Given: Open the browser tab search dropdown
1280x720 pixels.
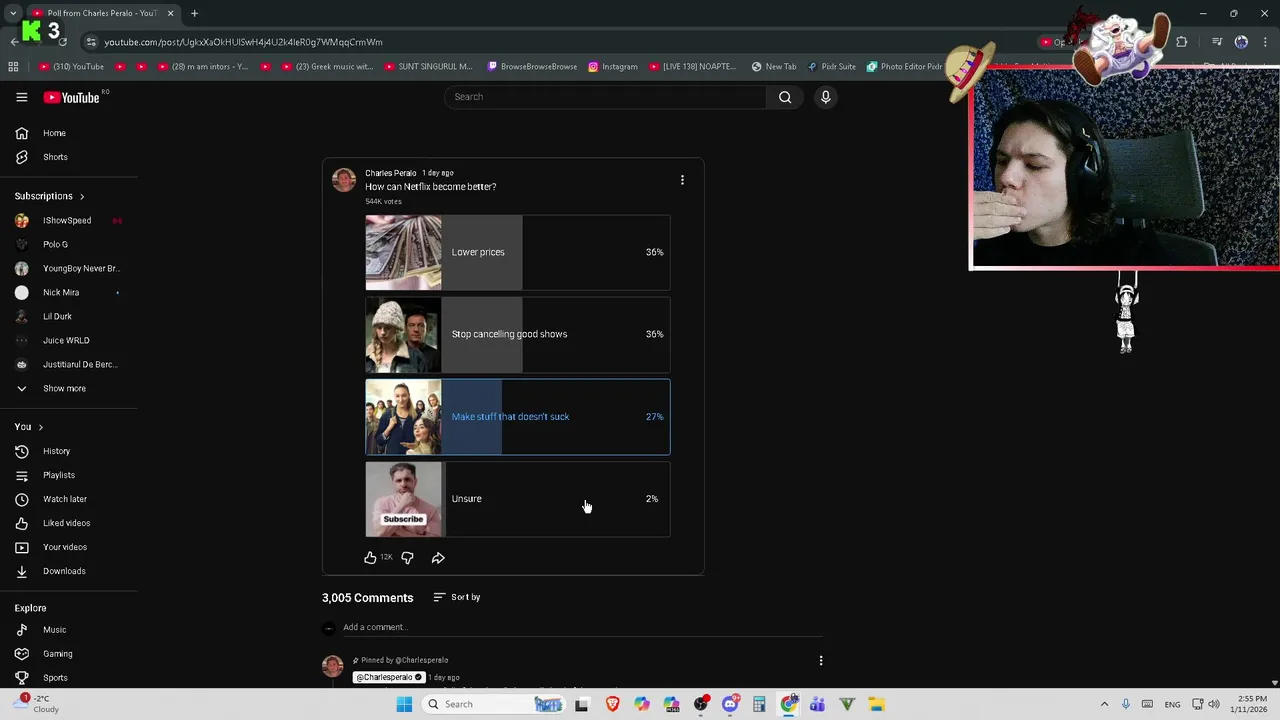Looking at the screenshot, I should pos(13,13).
